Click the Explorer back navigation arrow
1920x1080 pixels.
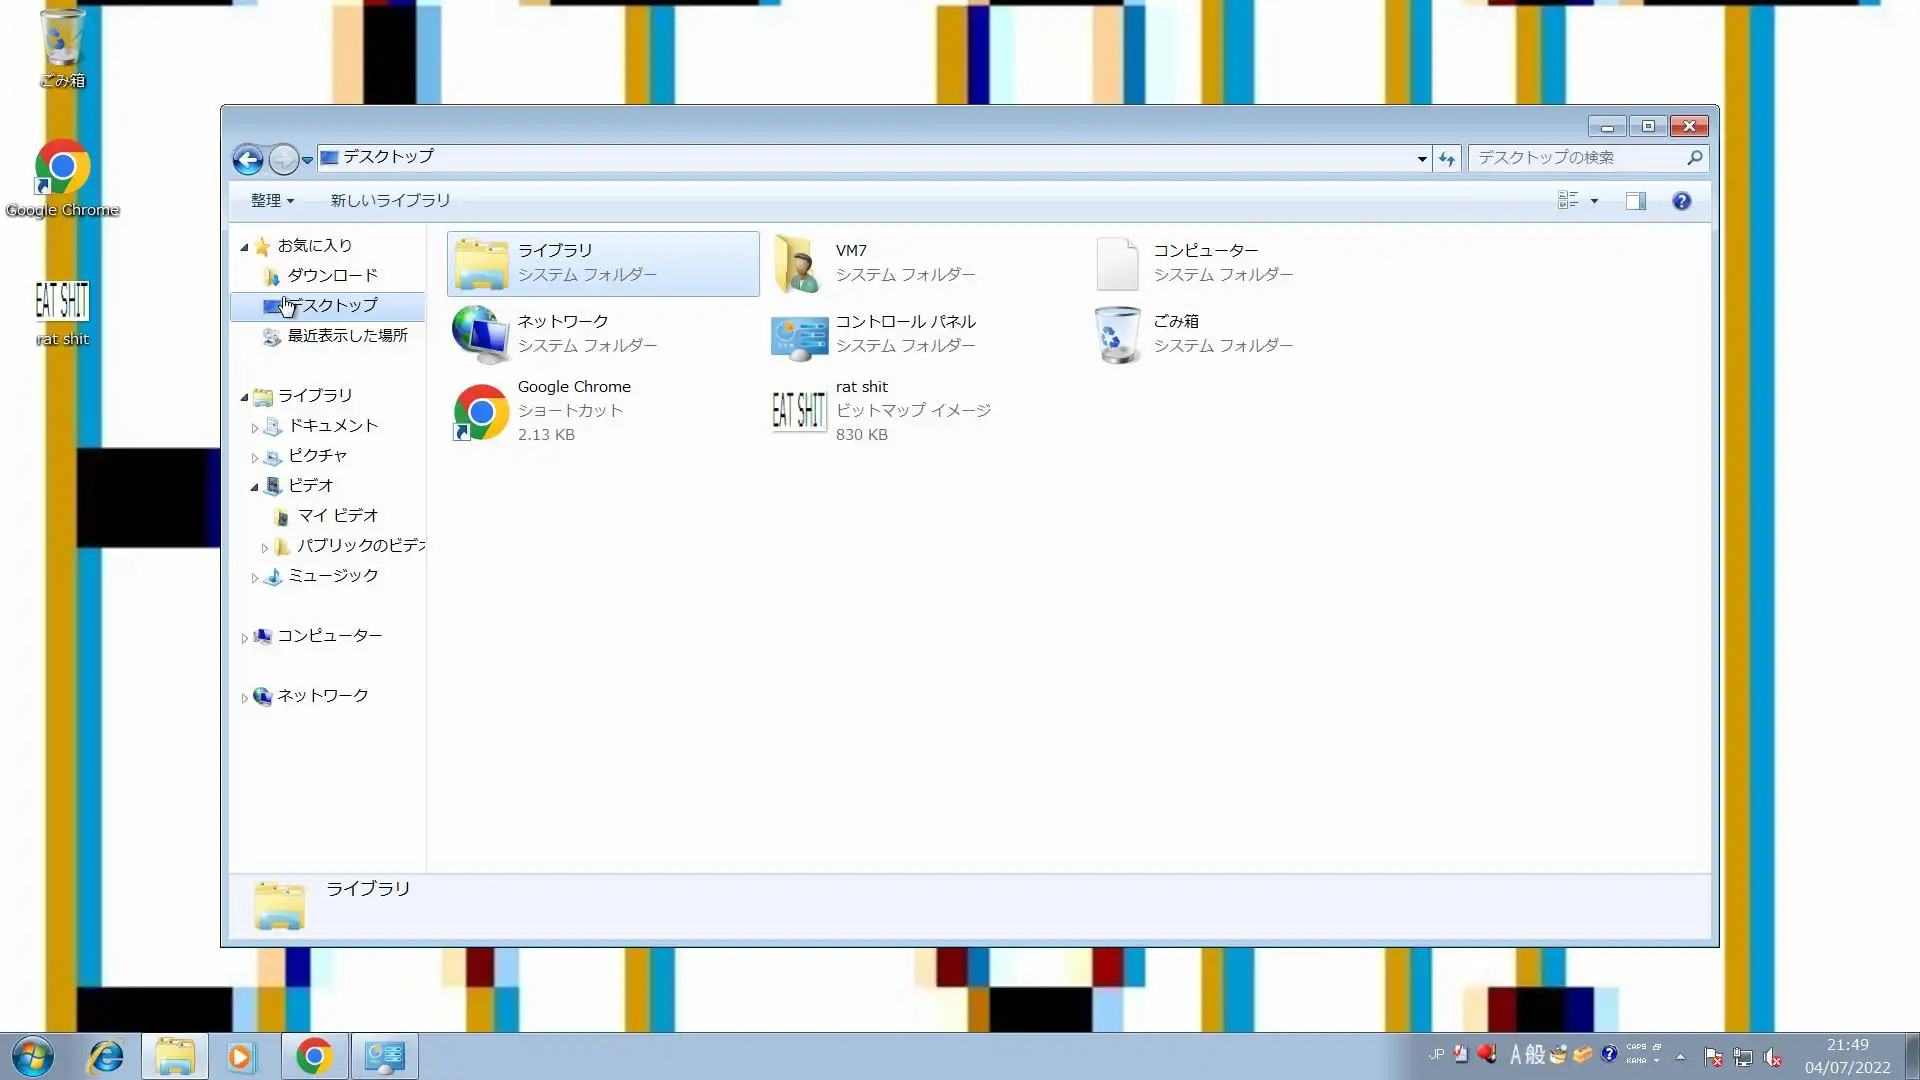tap(247, 159)
